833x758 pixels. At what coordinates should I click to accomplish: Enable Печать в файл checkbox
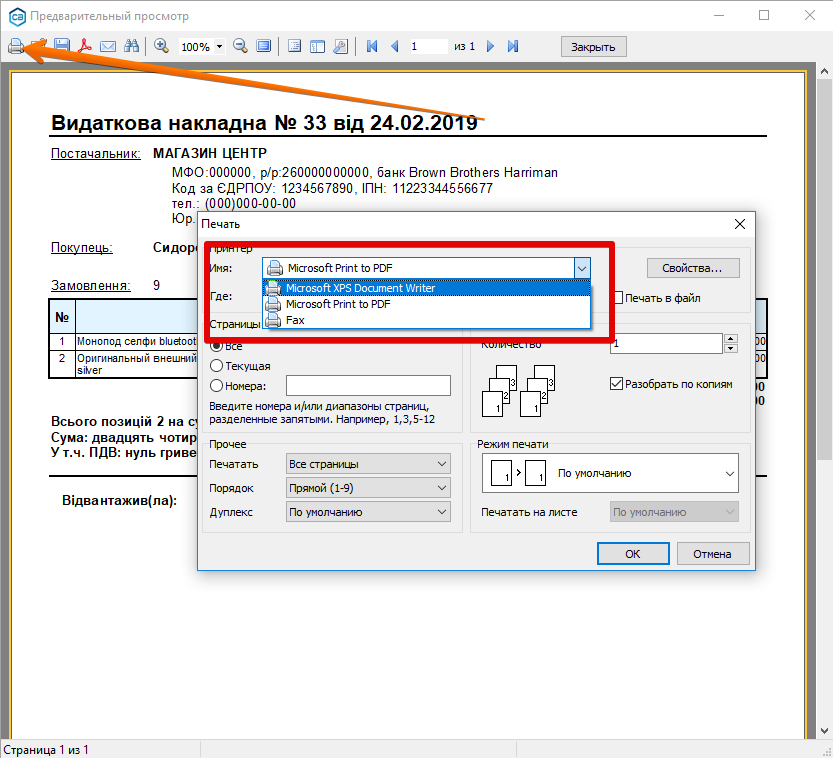click(618, 297)
